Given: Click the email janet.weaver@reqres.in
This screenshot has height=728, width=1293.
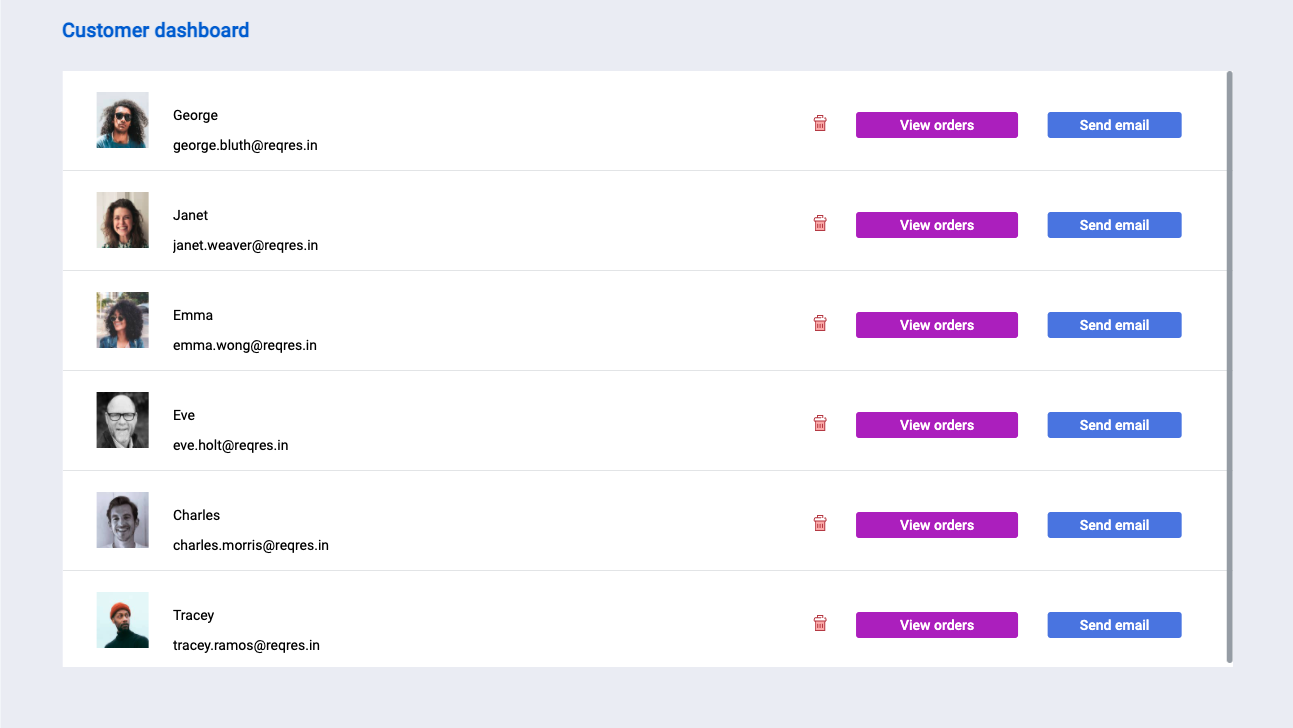Looking at the screenshot, I should [245, 245].
